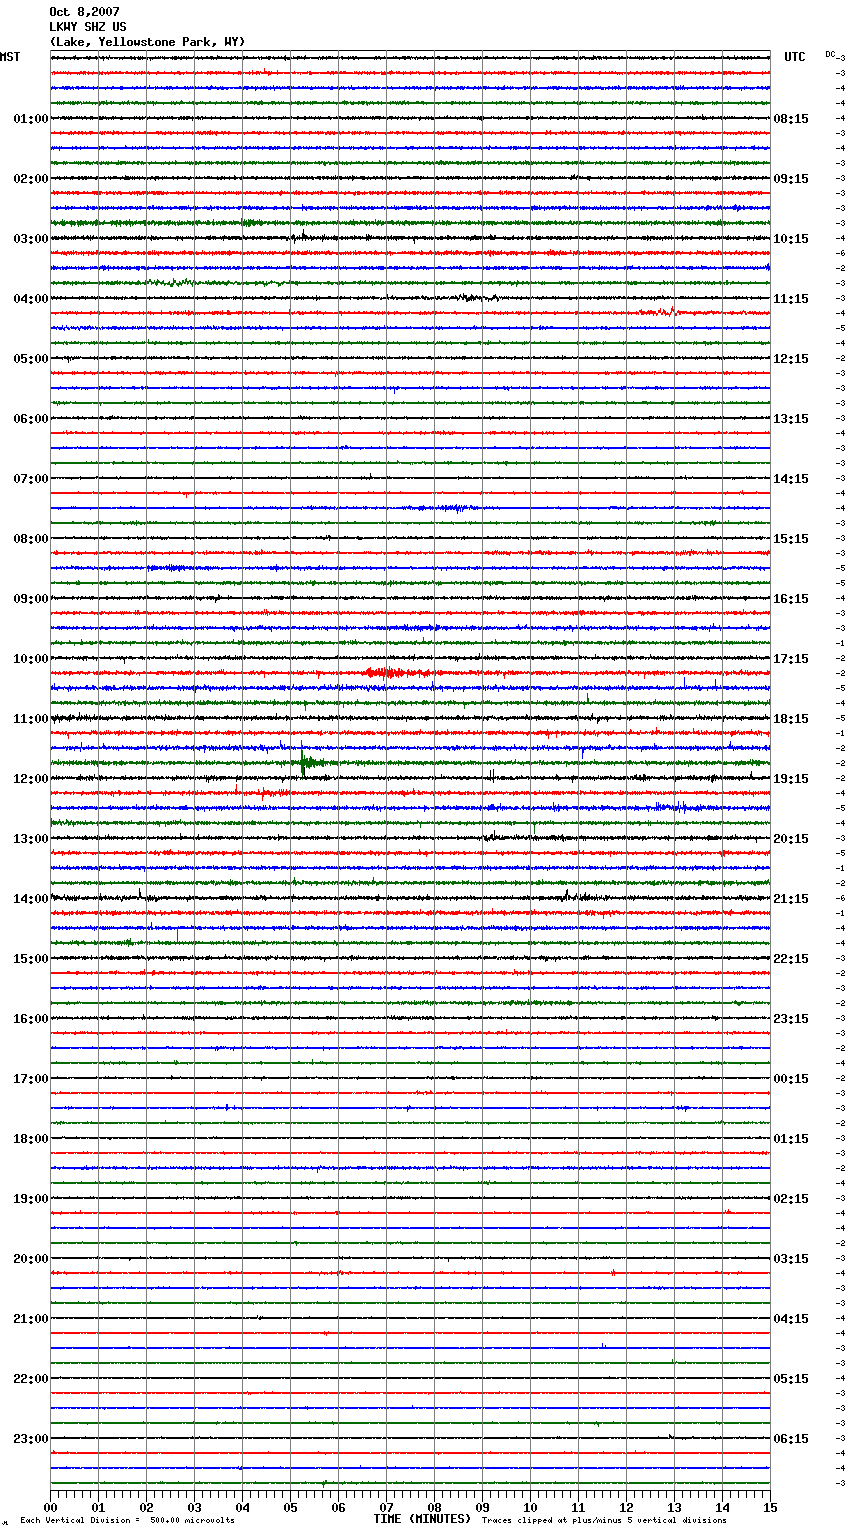The height and width of the screenshot is (1534, 850).
Task: Select the 23:00 MST time label
Action: (31, 1439)
